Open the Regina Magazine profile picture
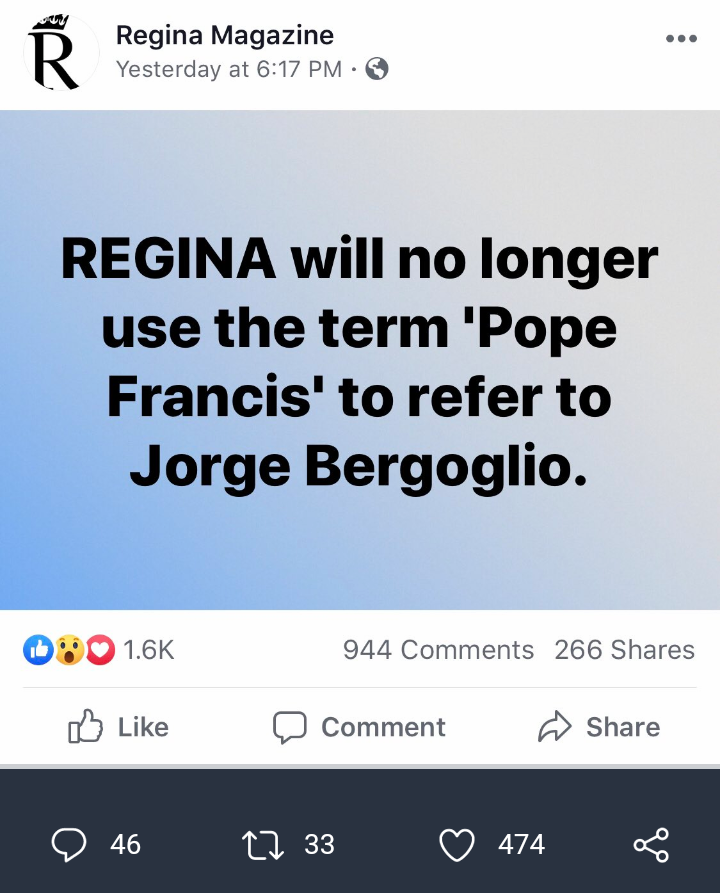Viewport: 720px width, 893px height. coord(61,52)
